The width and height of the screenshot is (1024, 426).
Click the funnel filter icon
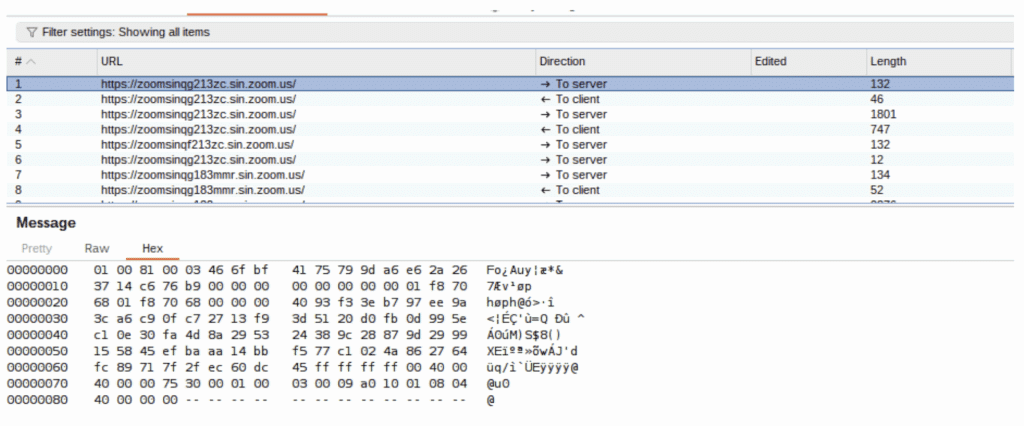(x=31, y=32)
